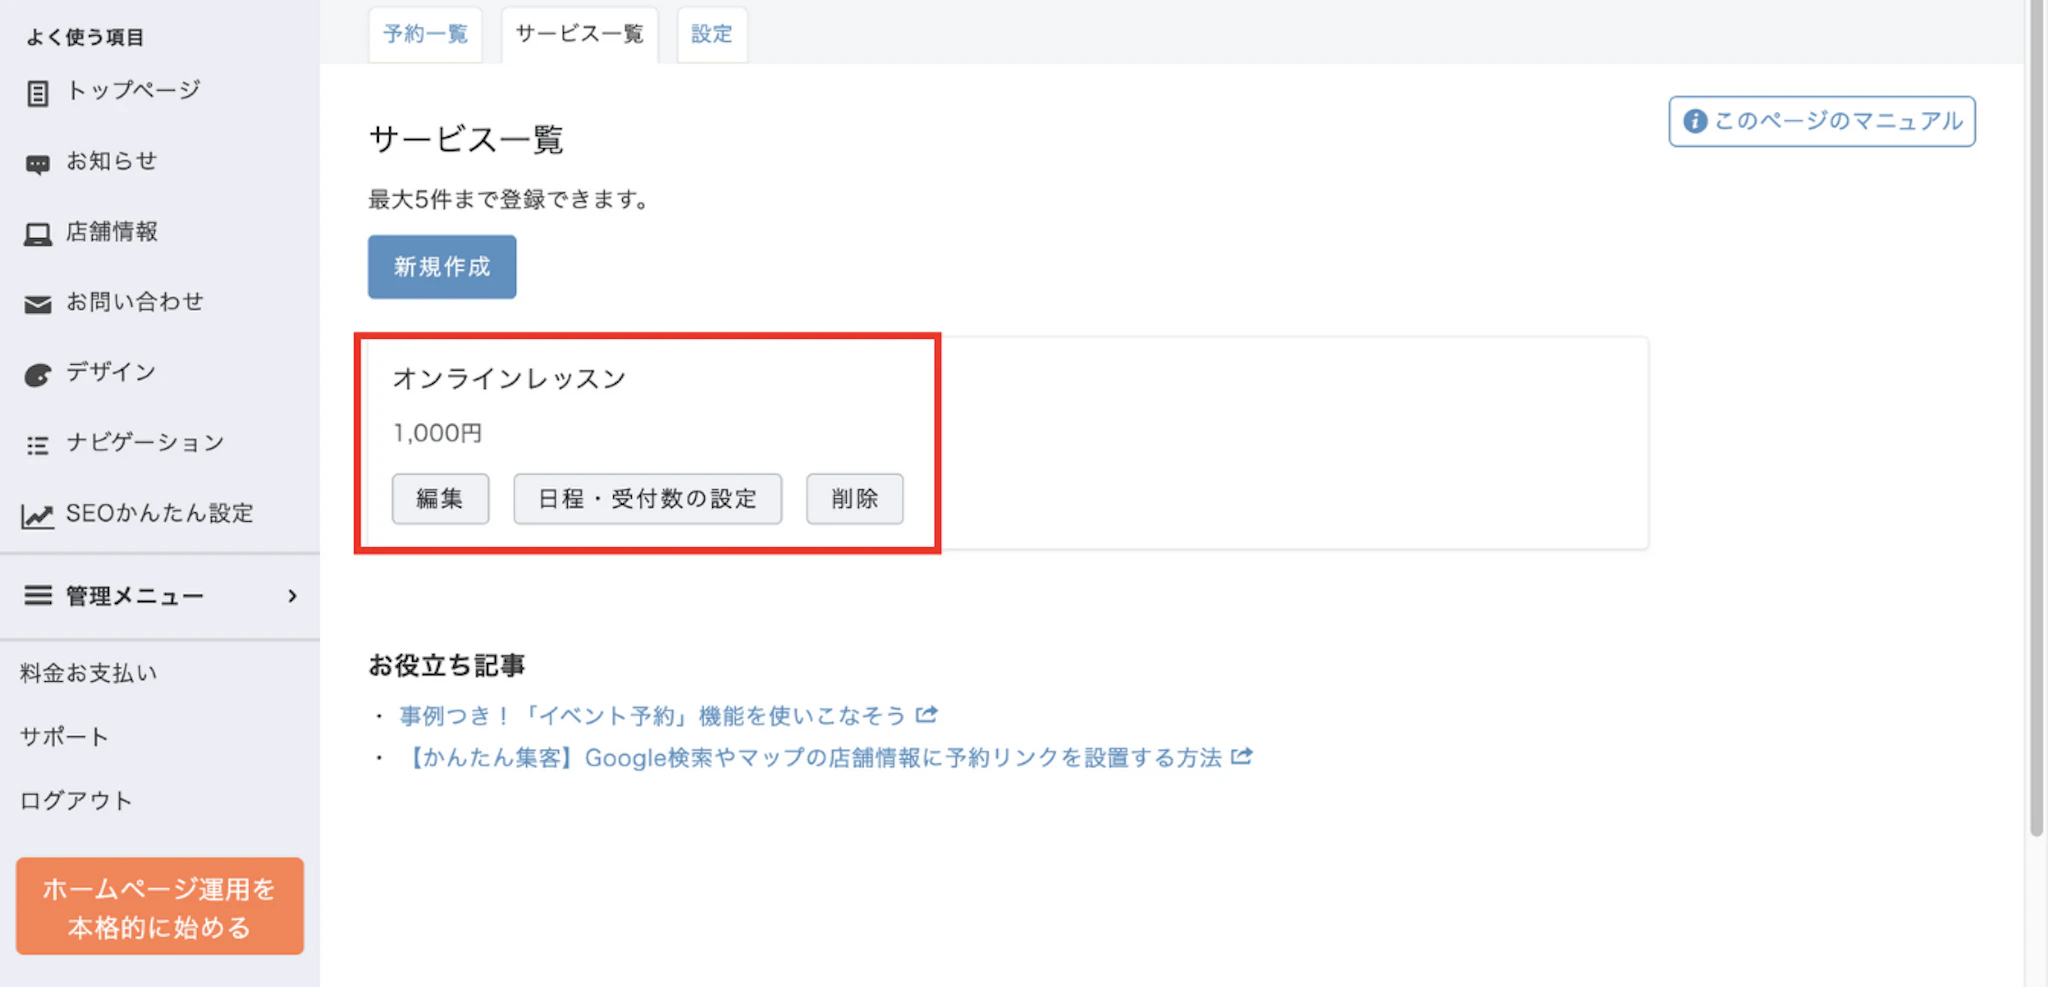Image resolution: width=2048 pixels, height=987 pixels.
Task: Click the 店舗情報 laptop icon
Action: [x=38, y=234]
